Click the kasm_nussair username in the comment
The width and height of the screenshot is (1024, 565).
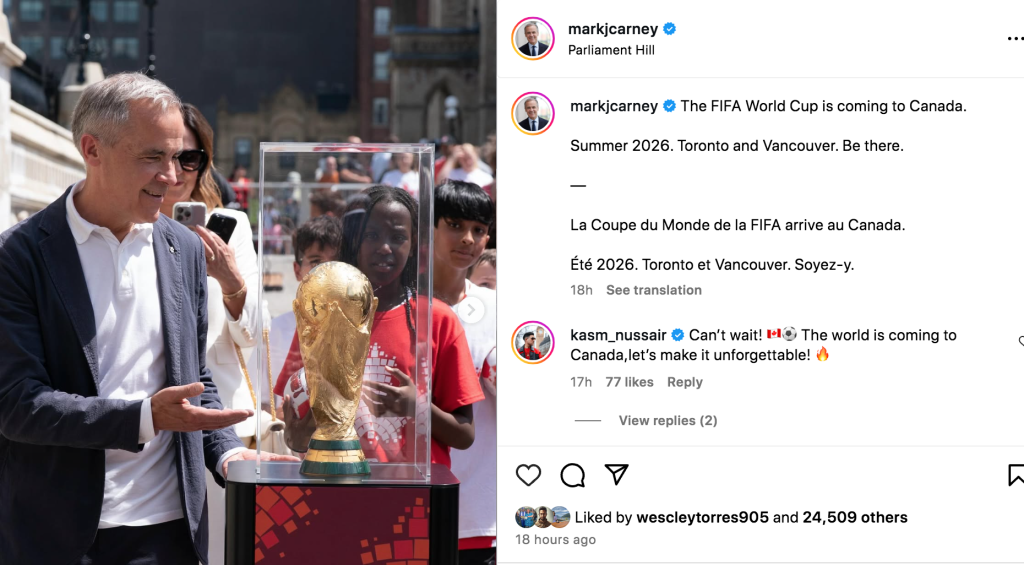coord(618,335)
